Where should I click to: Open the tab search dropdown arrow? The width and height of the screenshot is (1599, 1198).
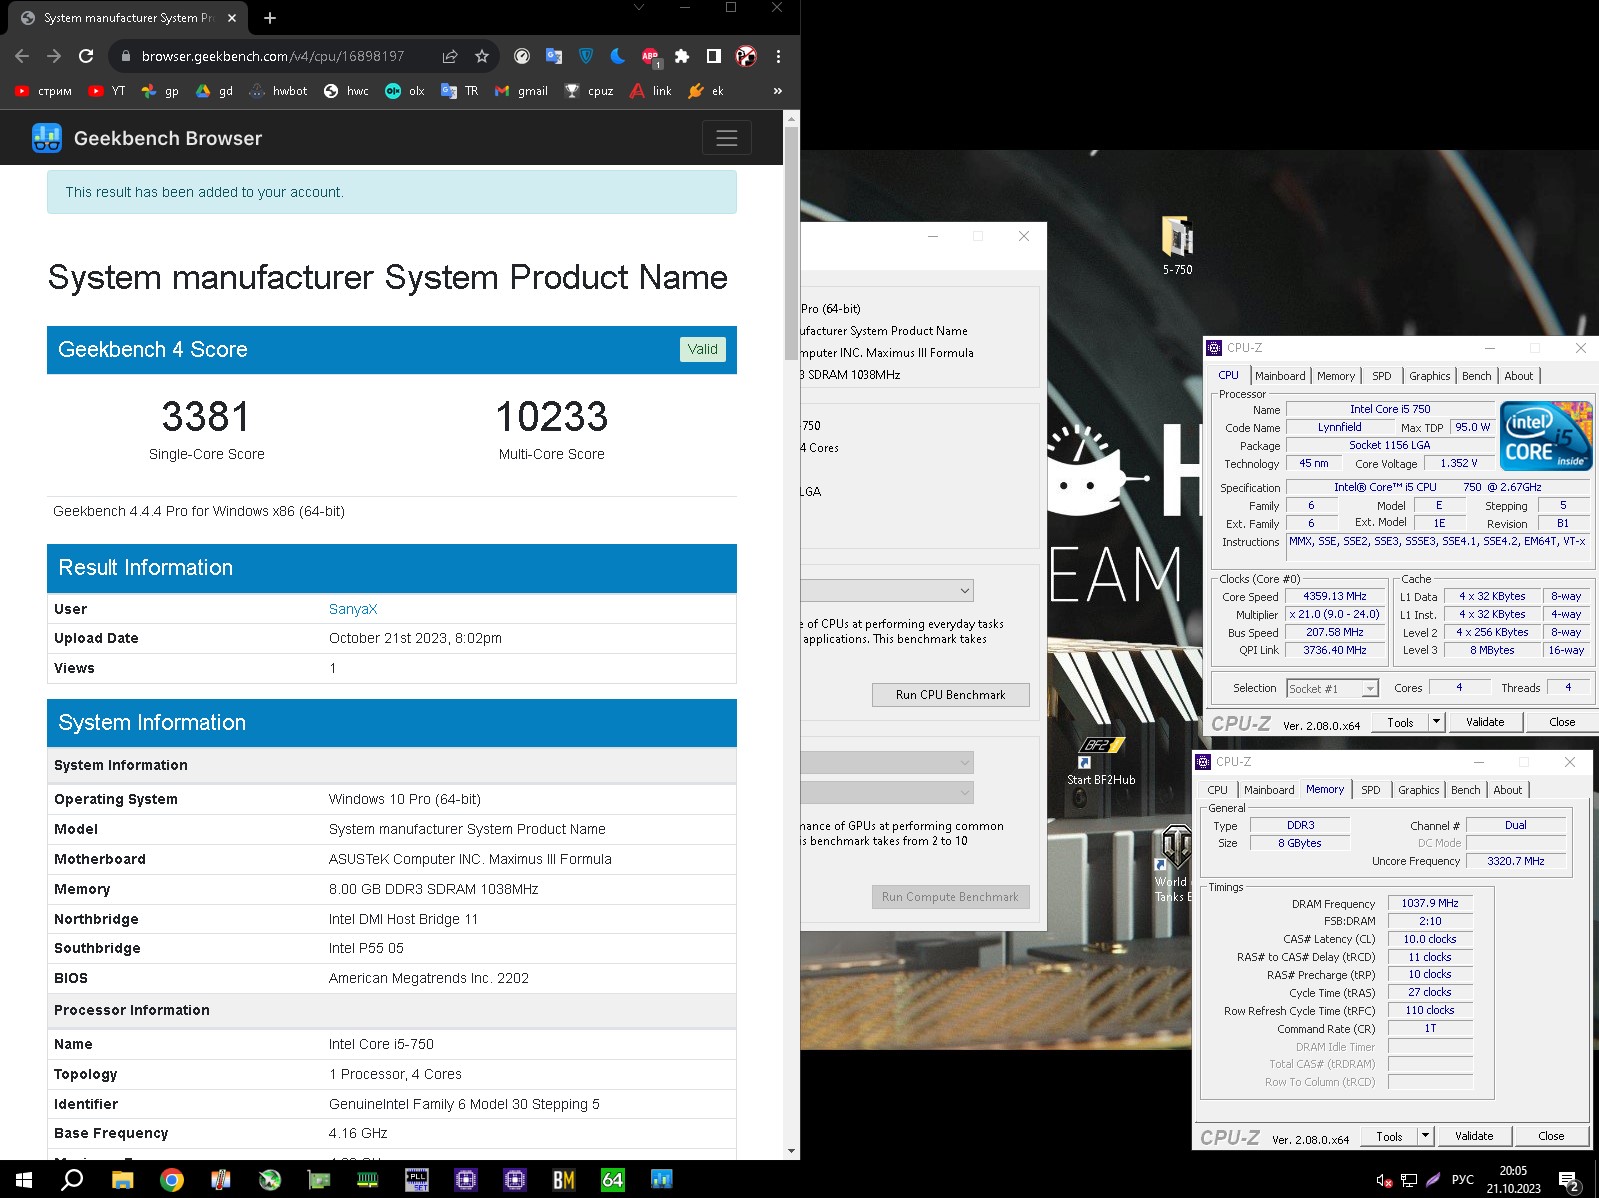click(639, 7)
